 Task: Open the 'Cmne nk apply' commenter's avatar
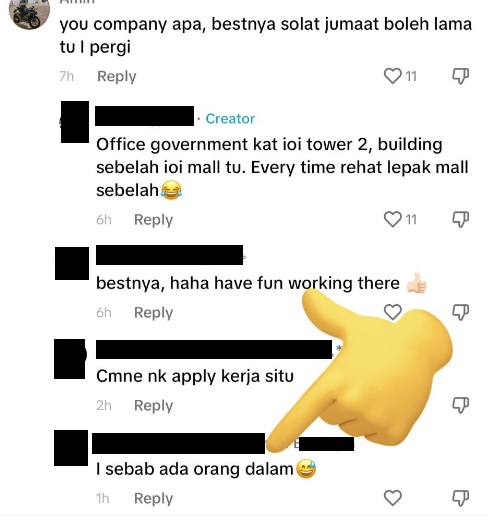pyautogui.click(x=70, y=359)
